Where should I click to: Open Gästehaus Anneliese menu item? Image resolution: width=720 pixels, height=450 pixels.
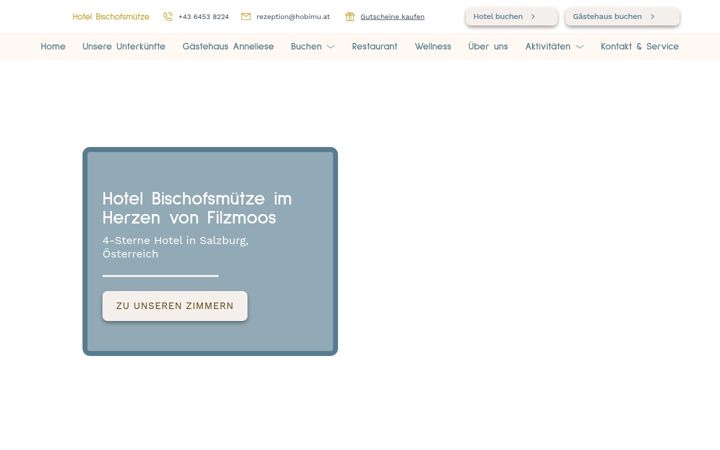point(228,46)
